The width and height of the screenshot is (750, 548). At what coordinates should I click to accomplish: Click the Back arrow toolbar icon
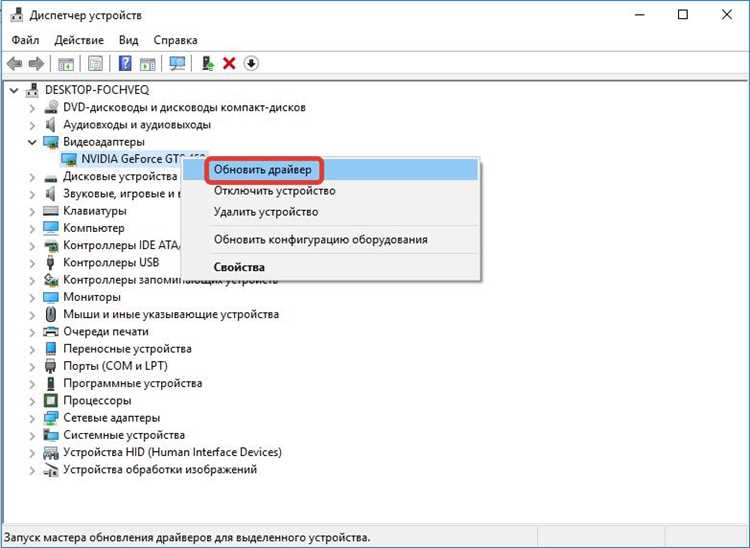click(15, 63)
